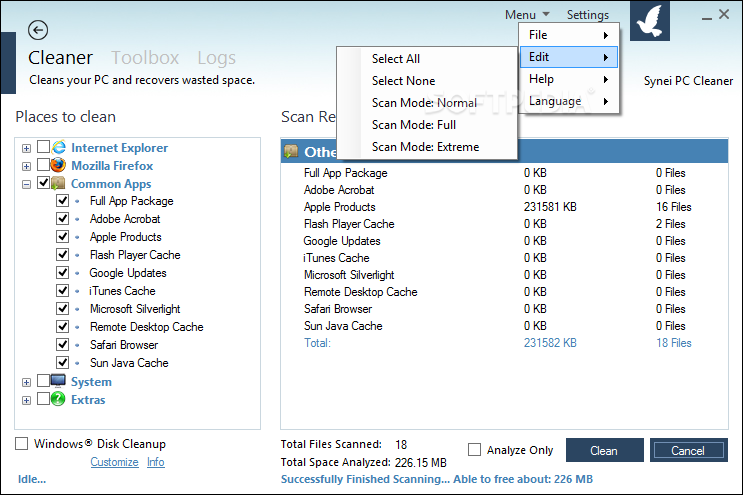Set Scan Mode: Full

click(x=426, y=125)
